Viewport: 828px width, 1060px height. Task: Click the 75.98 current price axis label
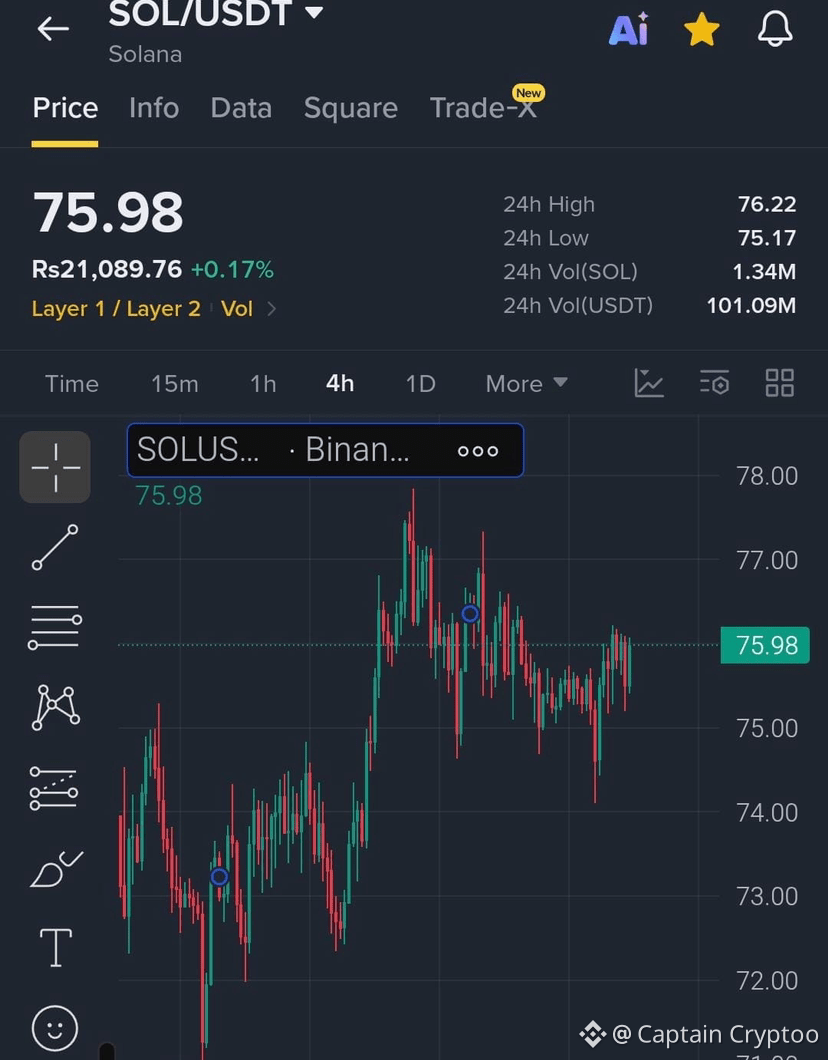tap(764, 645)
